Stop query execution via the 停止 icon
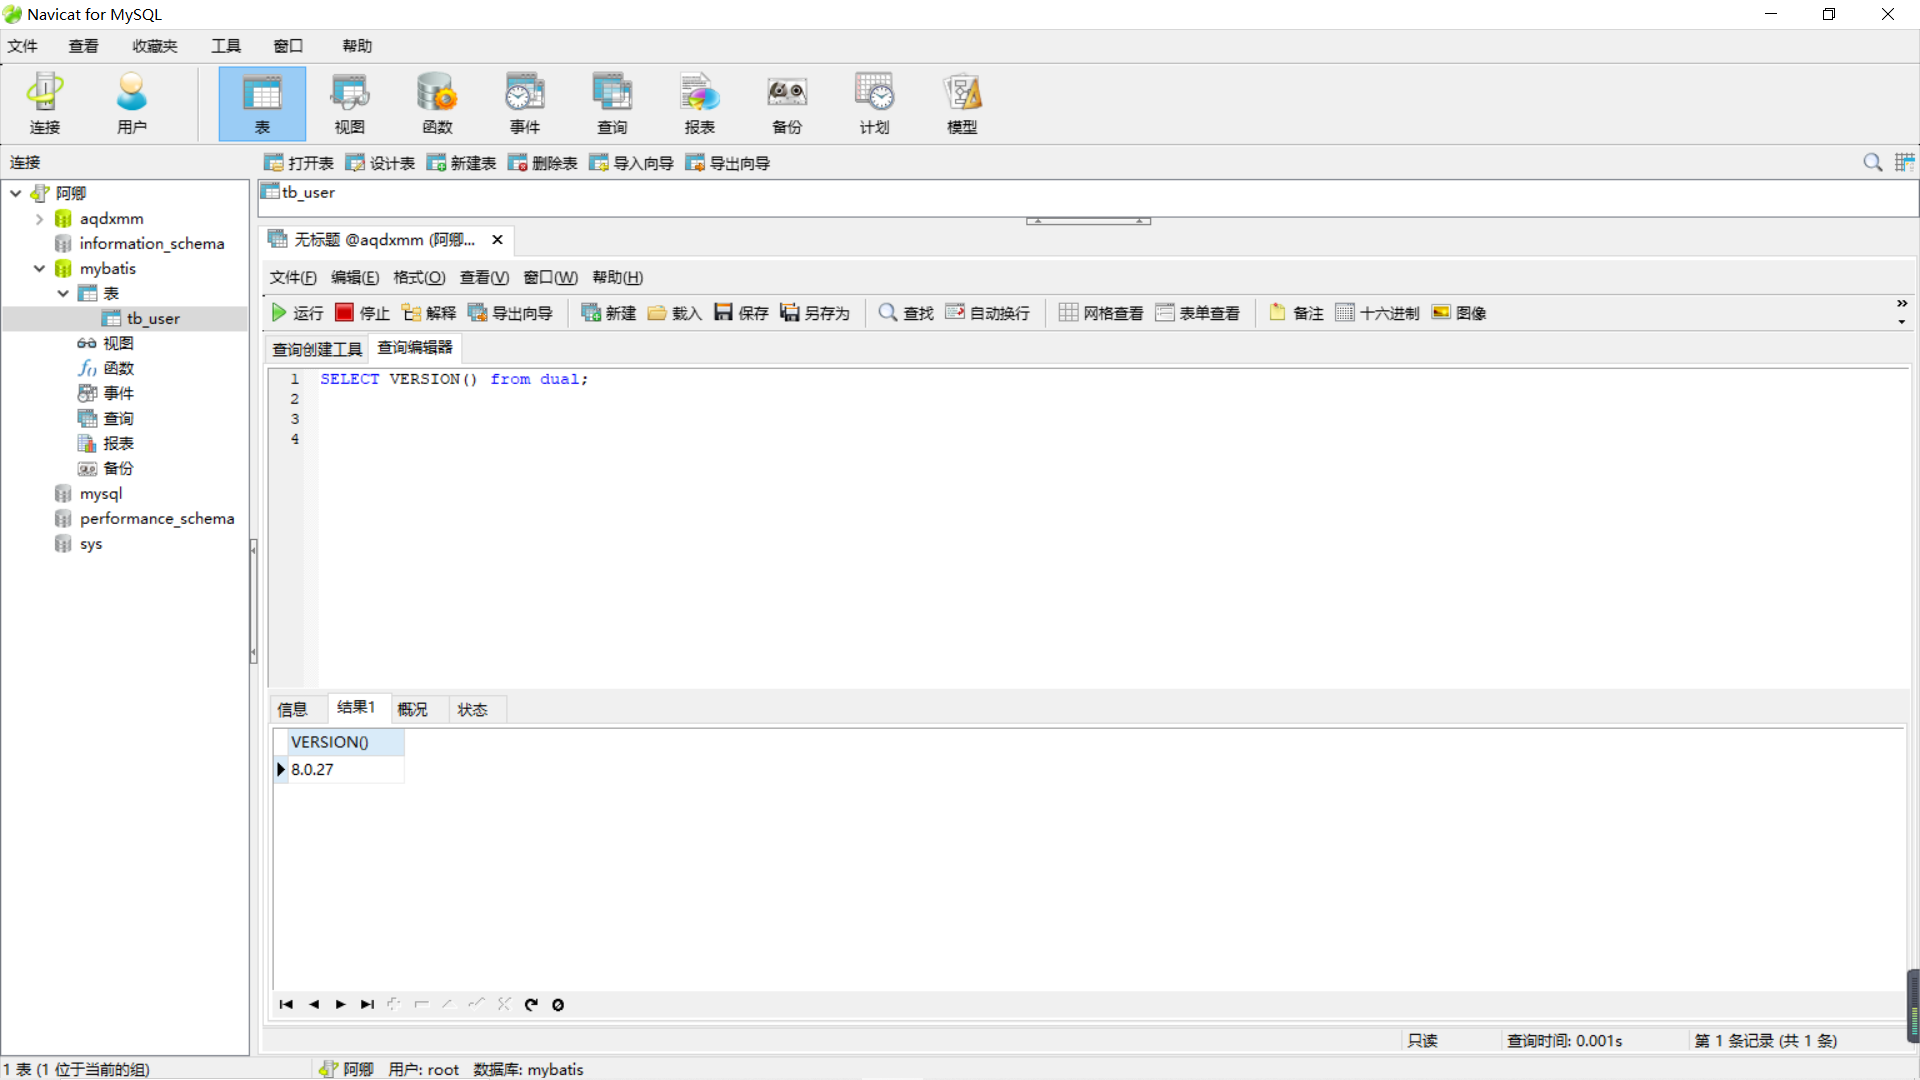This screenshot has height=1080, width=1920. [361, 312]
